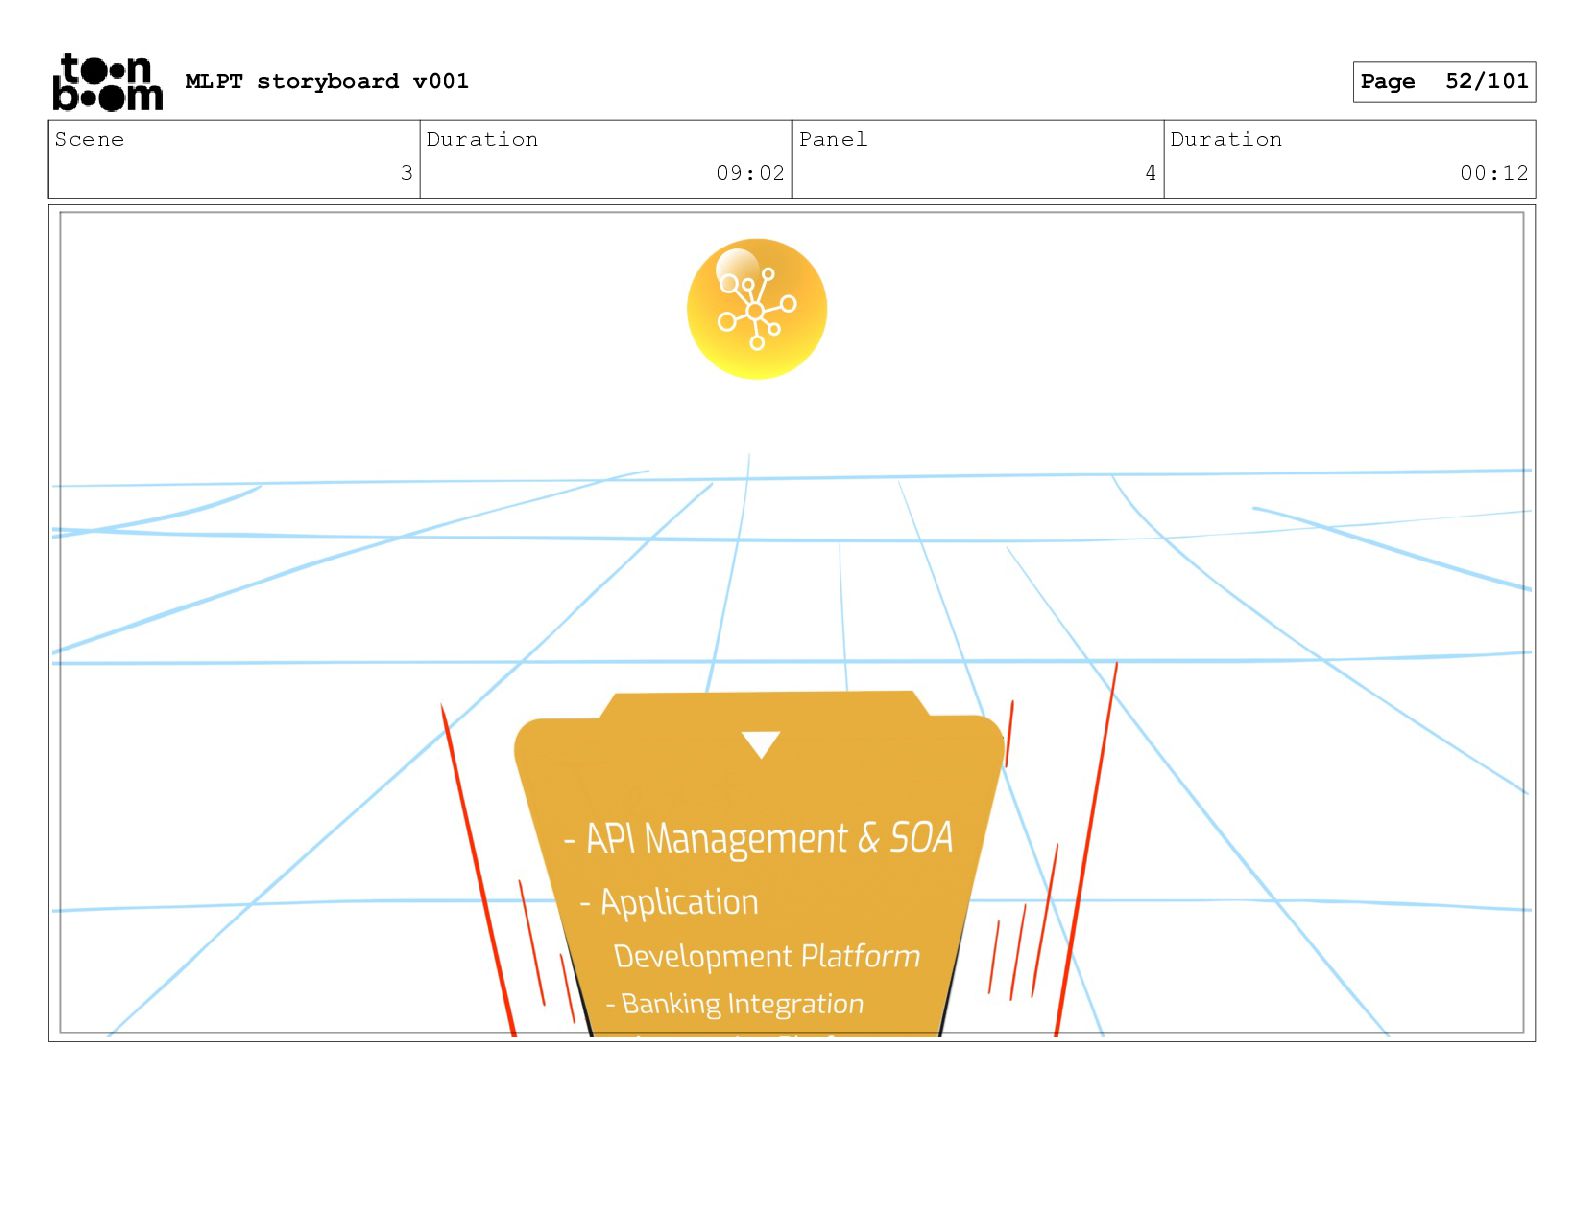Image resolution: width=1584 pixels, height=1224 pixels.
Task: Click the '- API Management & SOA' line
Action: pos(758,838)
